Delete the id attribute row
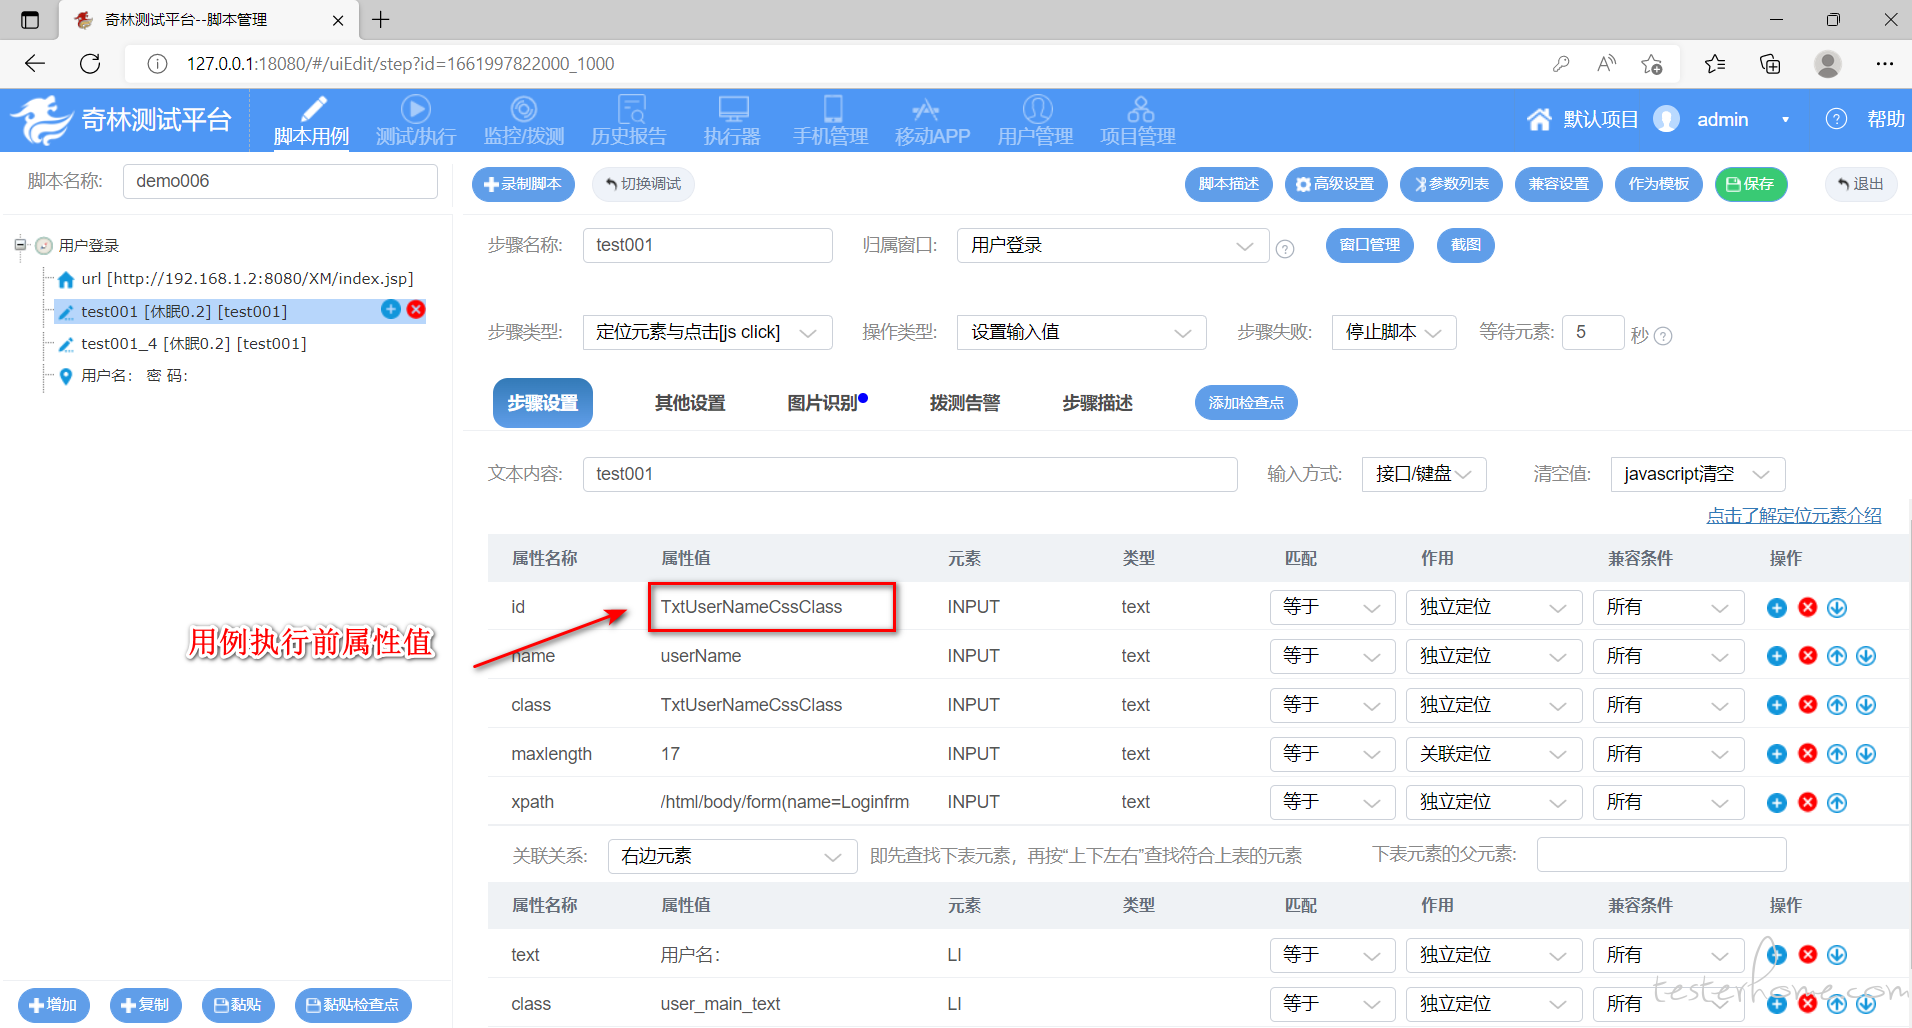The image size is (1912, 1028). 1807,608
